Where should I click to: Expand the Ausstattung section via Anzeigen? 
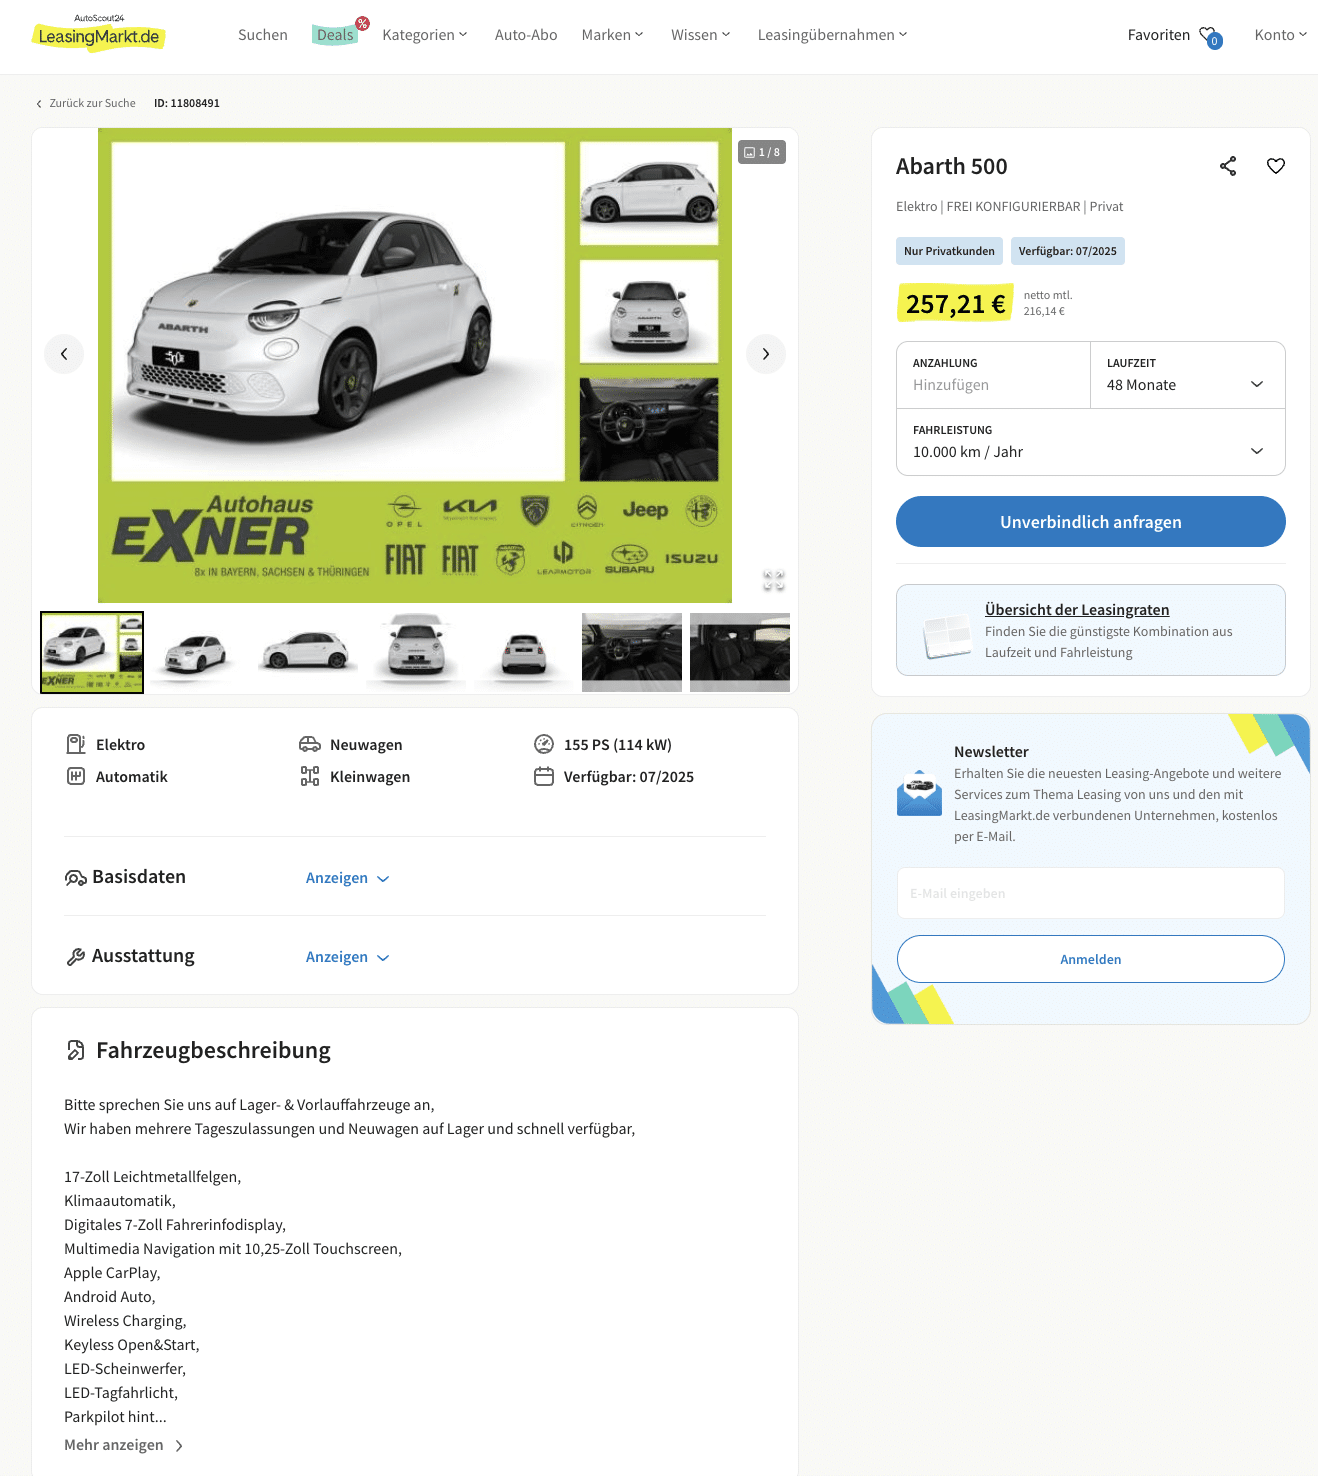pyautogui.click(x=347, y=957)
